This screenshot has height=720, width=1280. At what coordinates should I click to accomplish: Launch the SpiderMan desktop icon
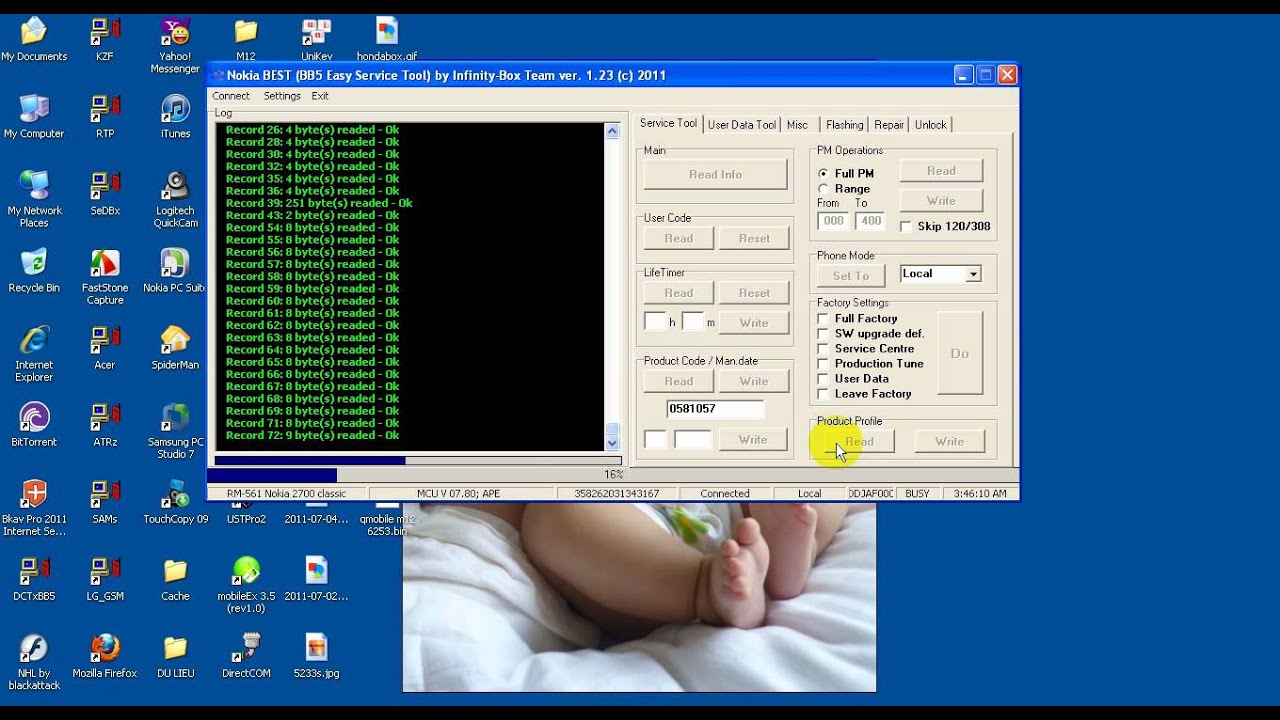[x=175, y=347]
